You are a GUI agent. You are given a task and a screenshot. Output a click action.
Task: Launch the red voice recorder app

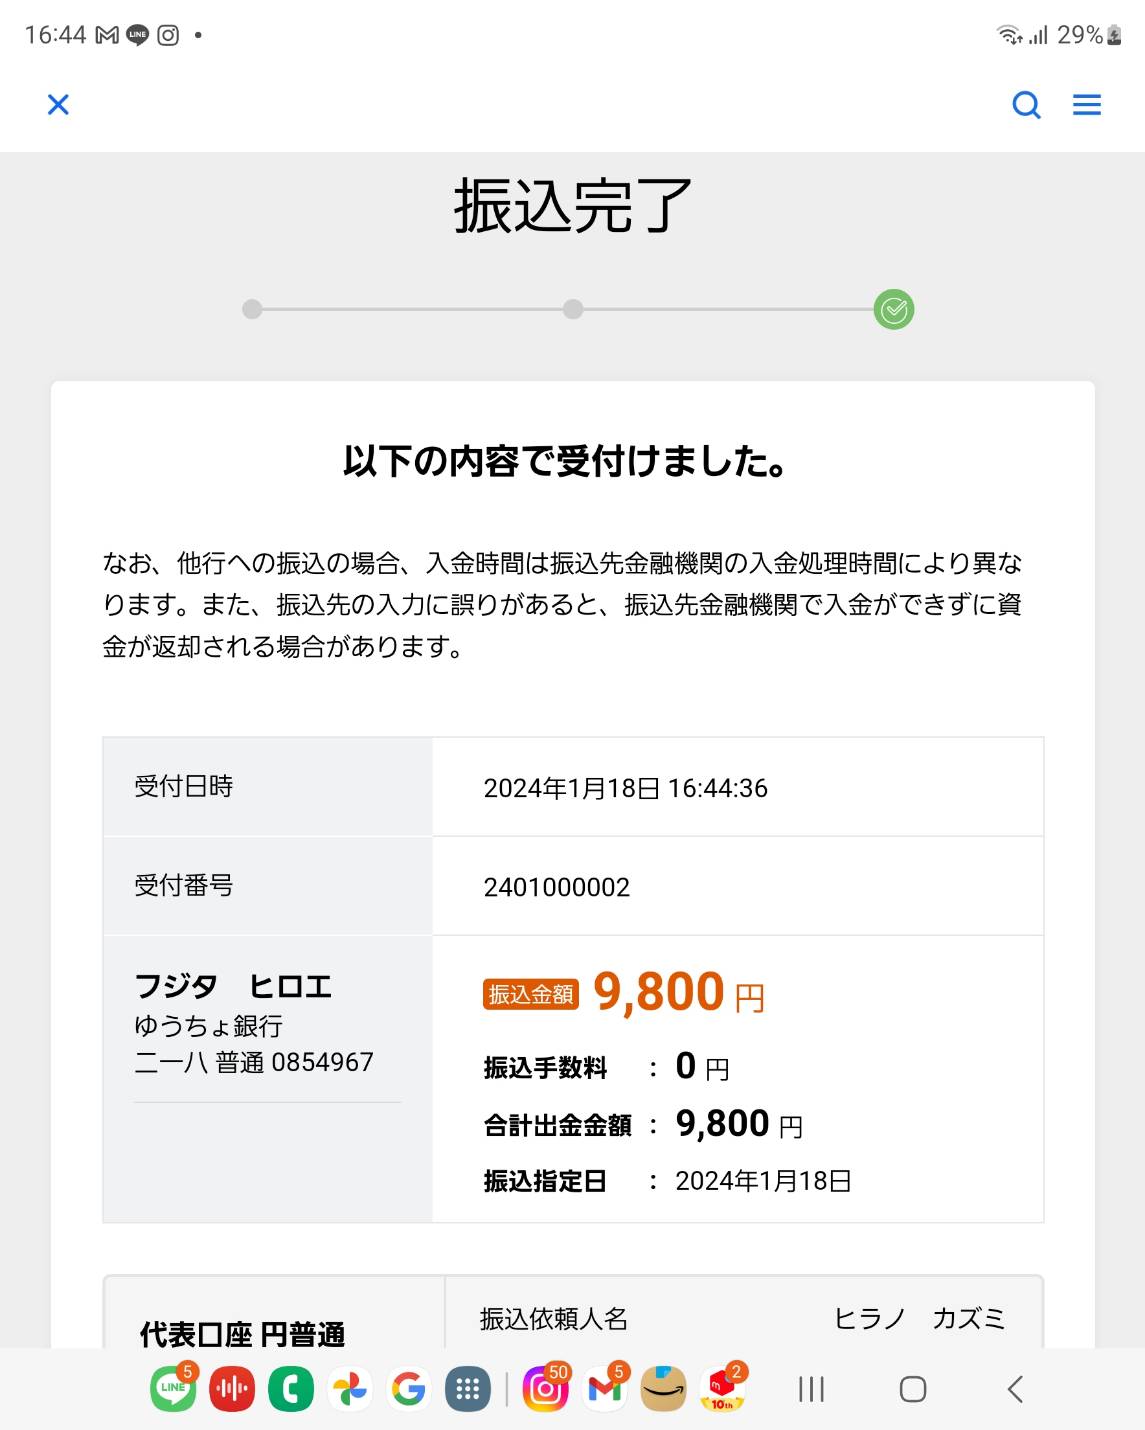click(x=232, y=1389)
